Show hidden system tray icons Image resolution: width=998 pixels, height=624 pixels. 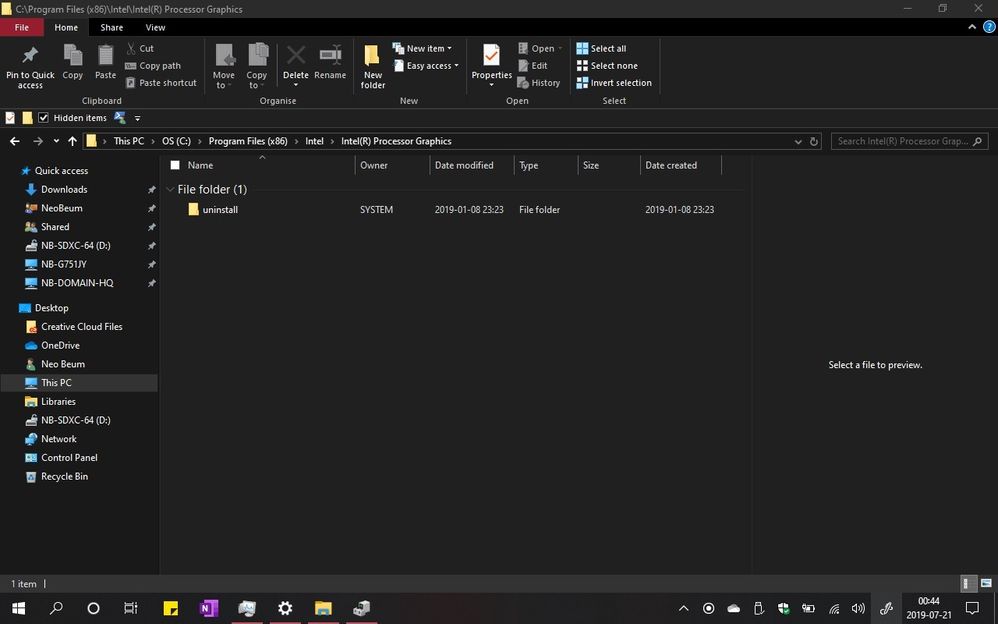[684, 609]
